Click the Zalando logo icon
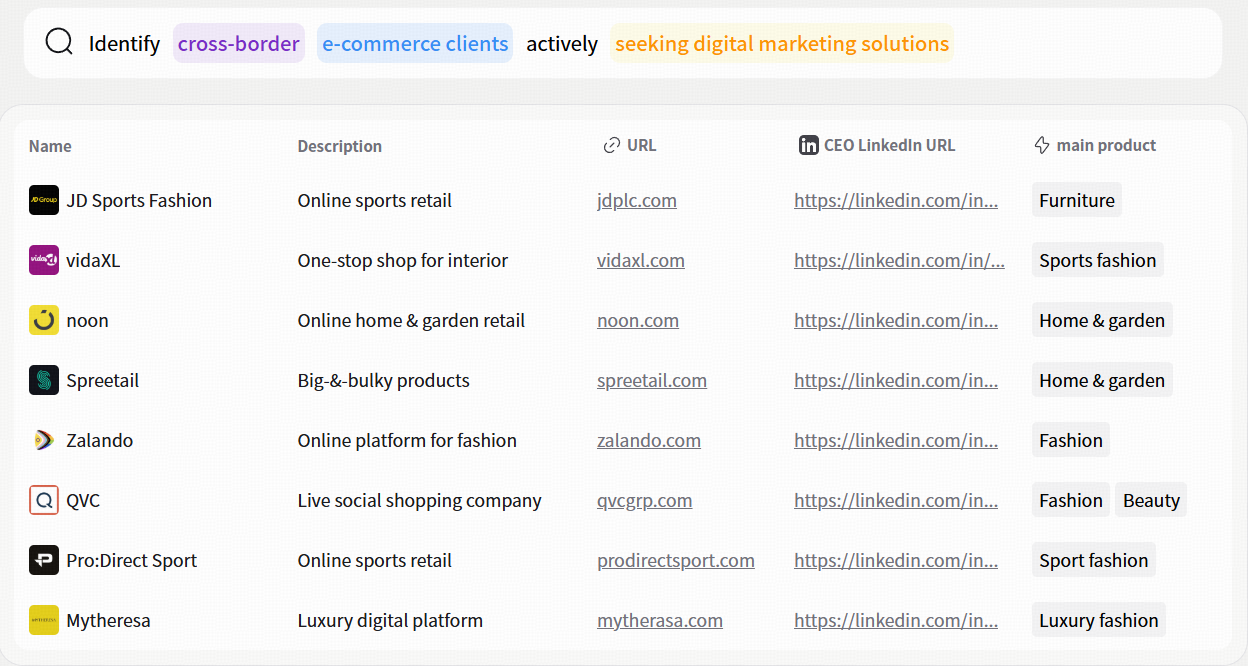1248x666 pixels. pyautogui.click(x=44, y=440)
